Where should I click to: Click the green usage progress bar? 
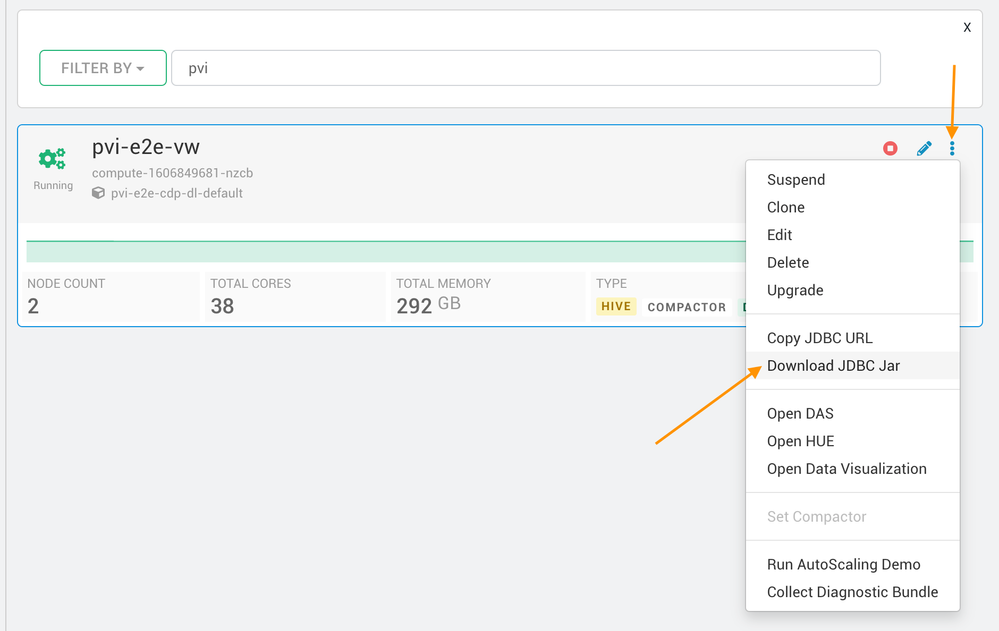click(x=380, y=251)
